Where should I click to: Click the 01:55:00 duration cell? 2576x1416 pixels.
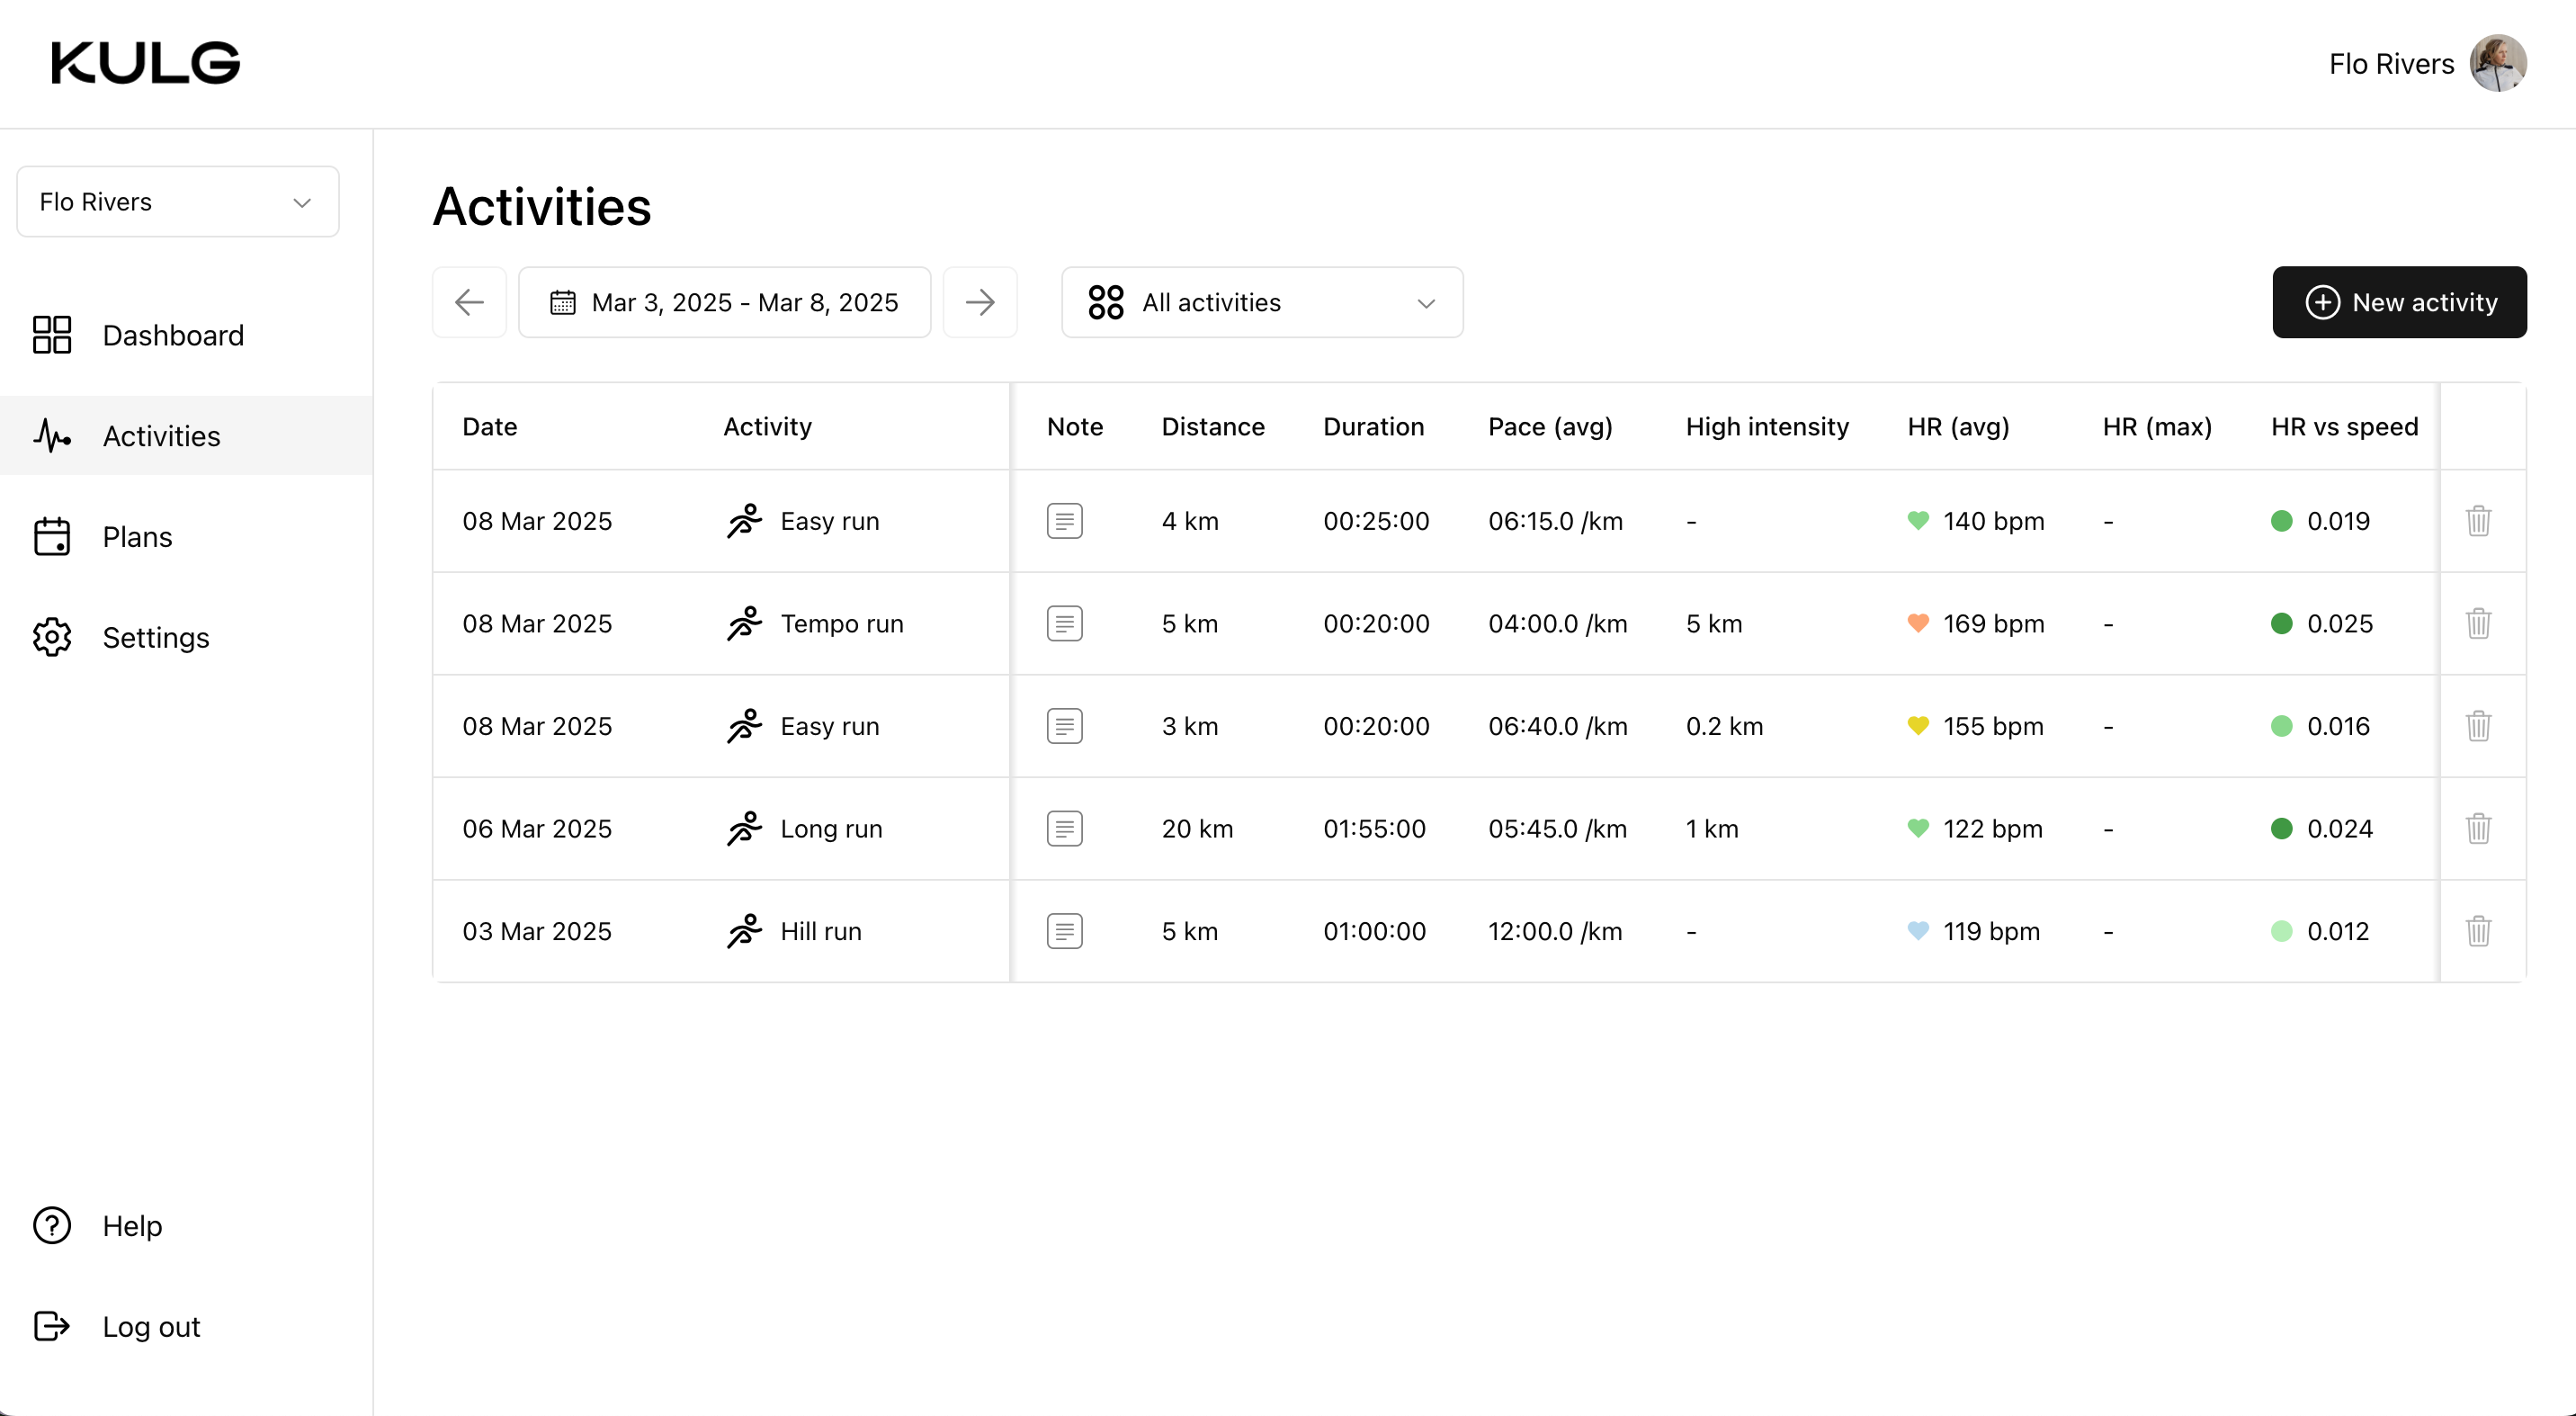(1374, 829)
